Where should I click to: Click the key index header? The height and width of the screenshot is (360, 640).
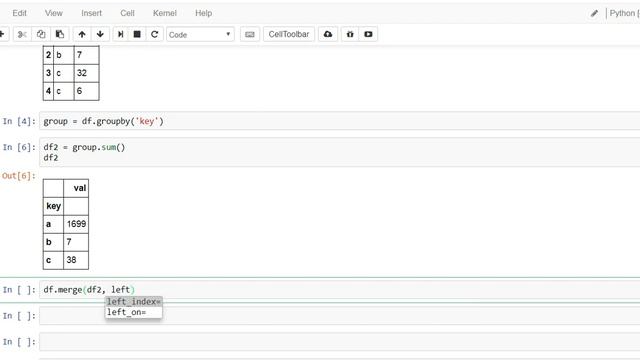(53, 206)
